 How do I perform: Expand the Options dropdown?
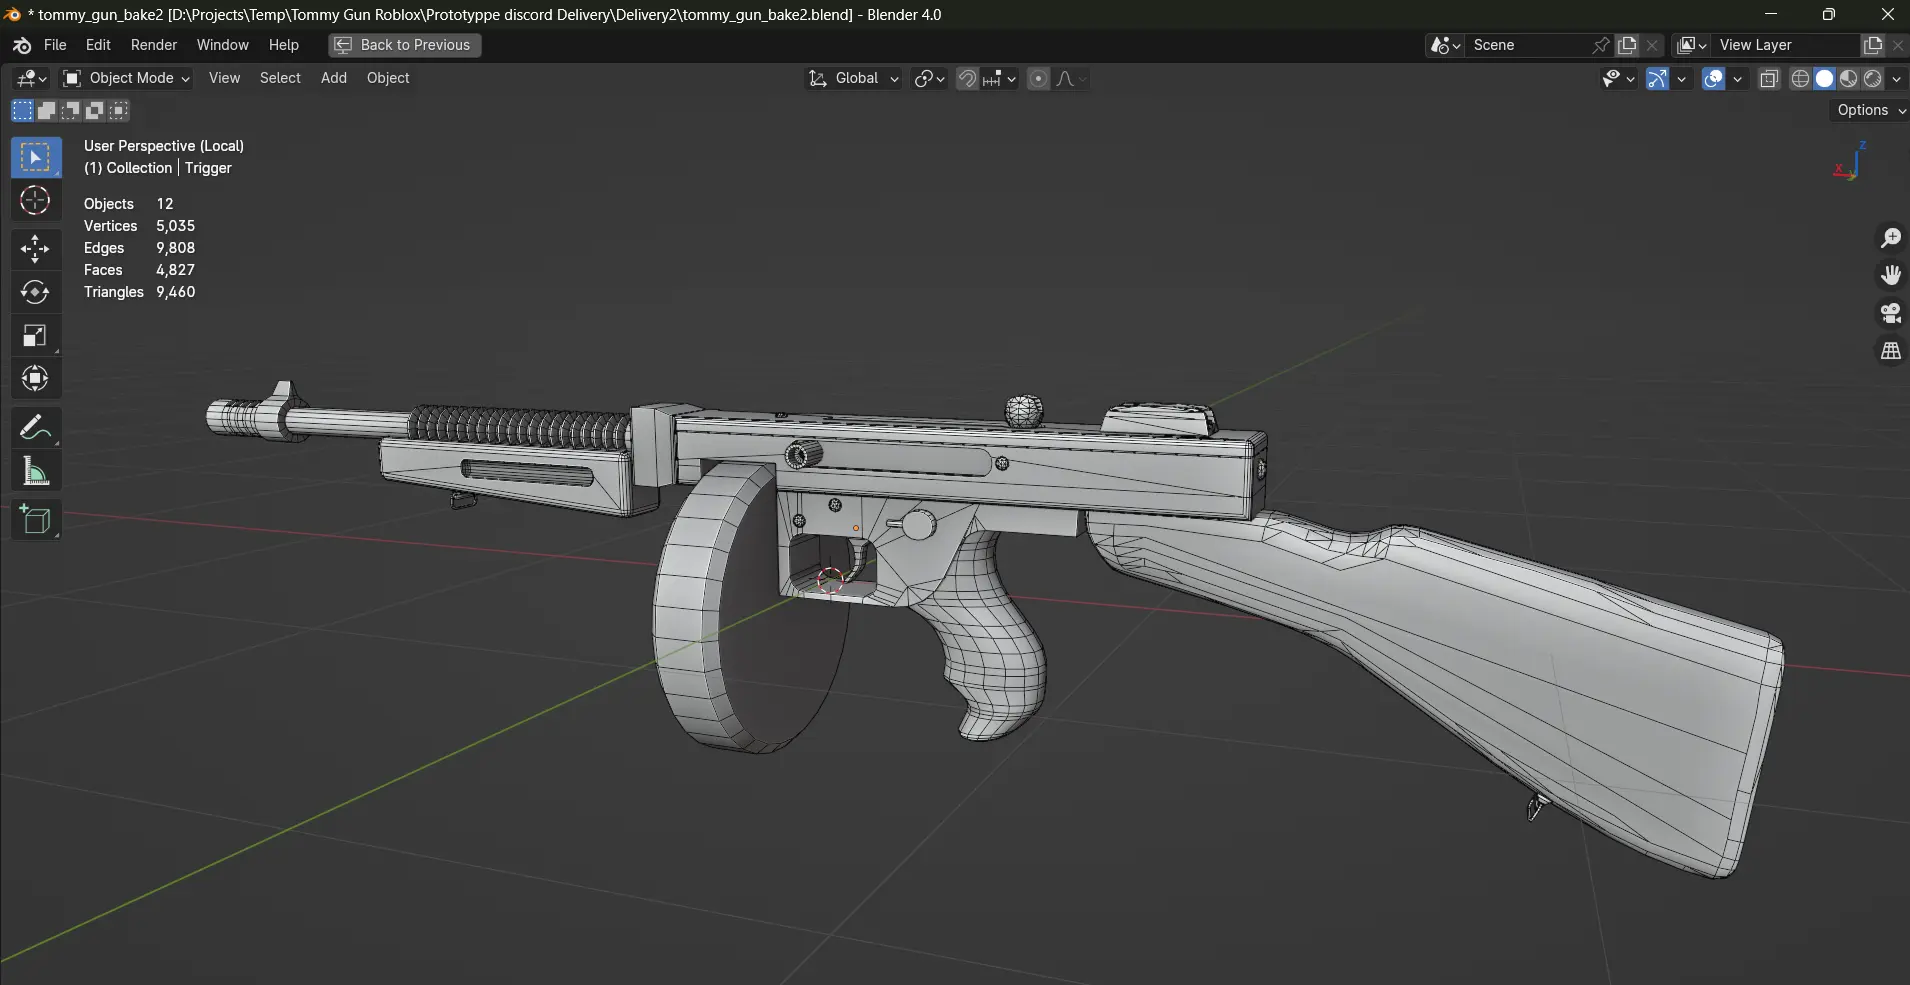1869,110
